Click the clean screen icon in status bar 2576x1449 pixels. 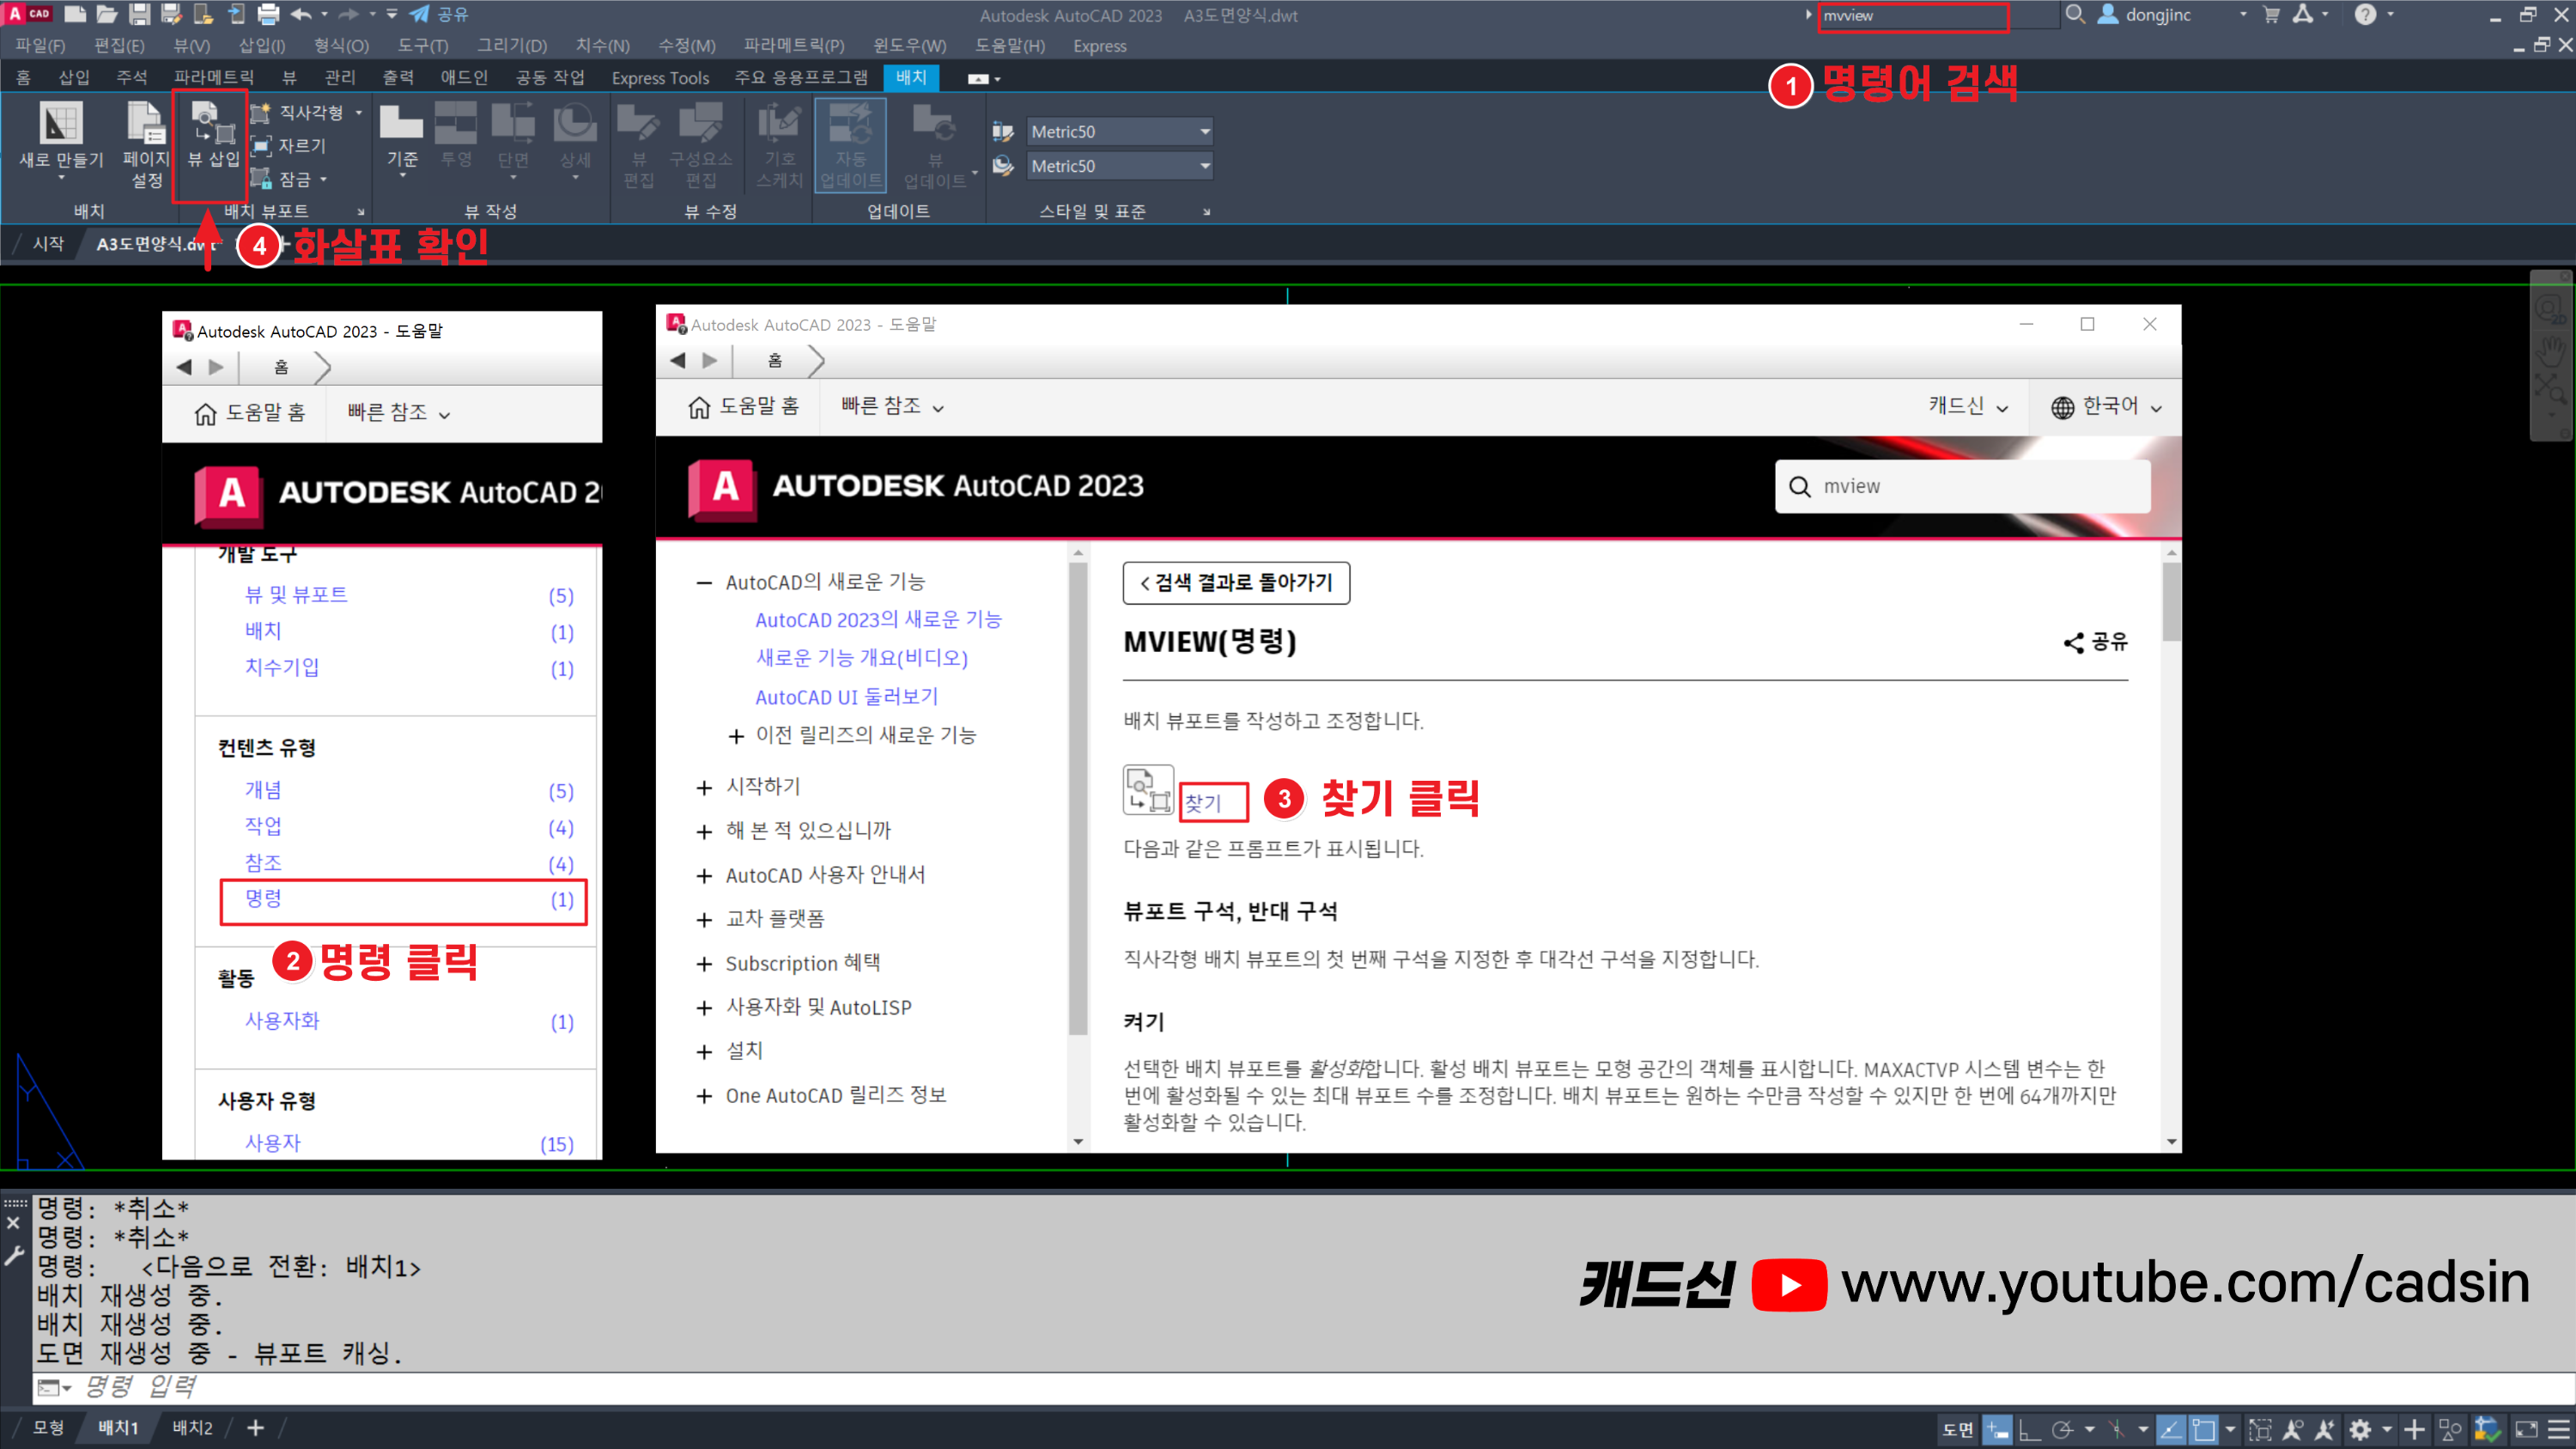click(2526, 1429)
